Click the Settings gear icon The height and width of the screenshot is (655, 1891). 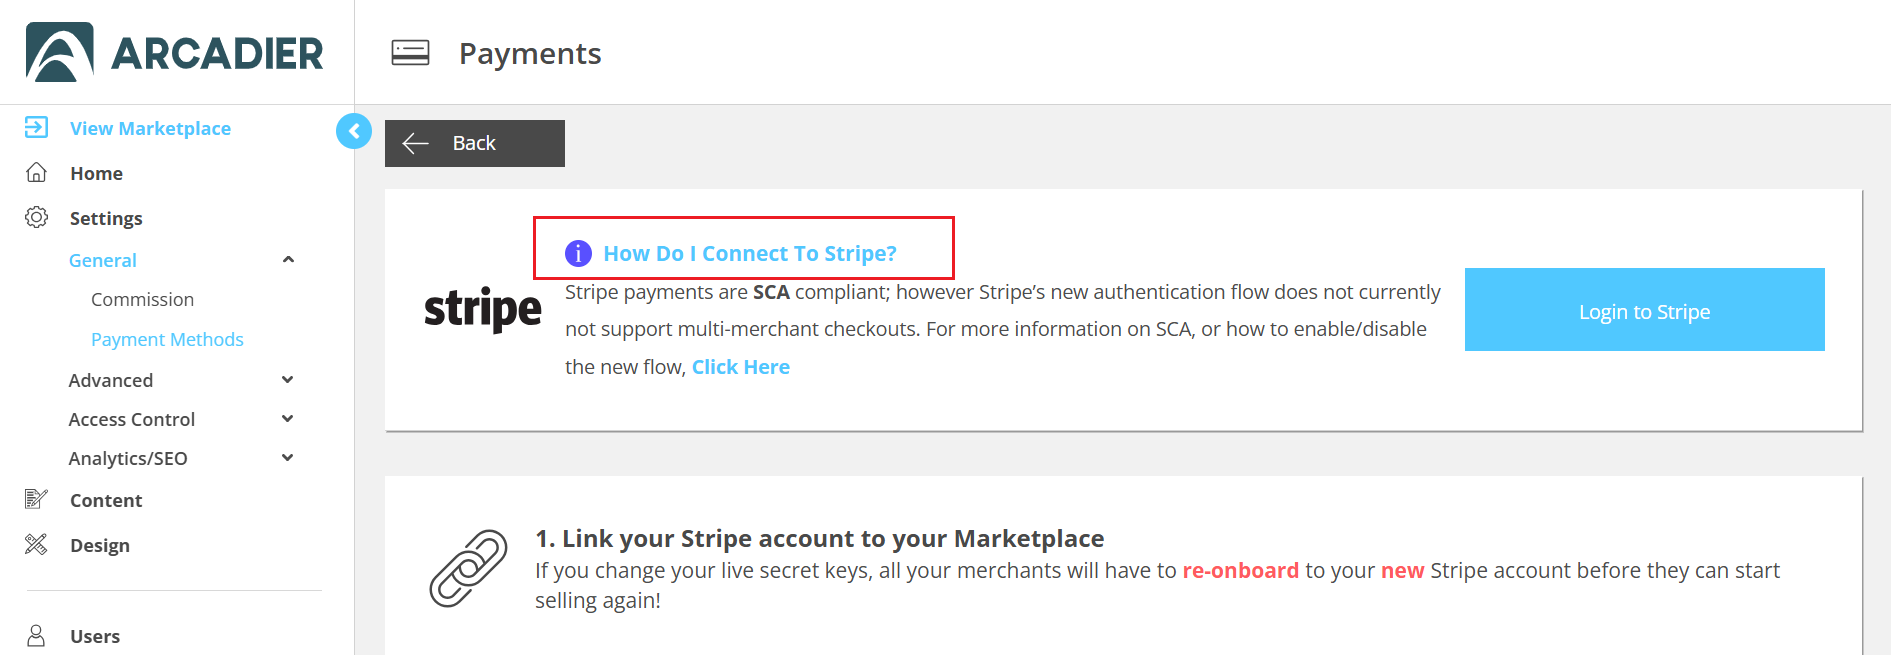click(36, 217)
